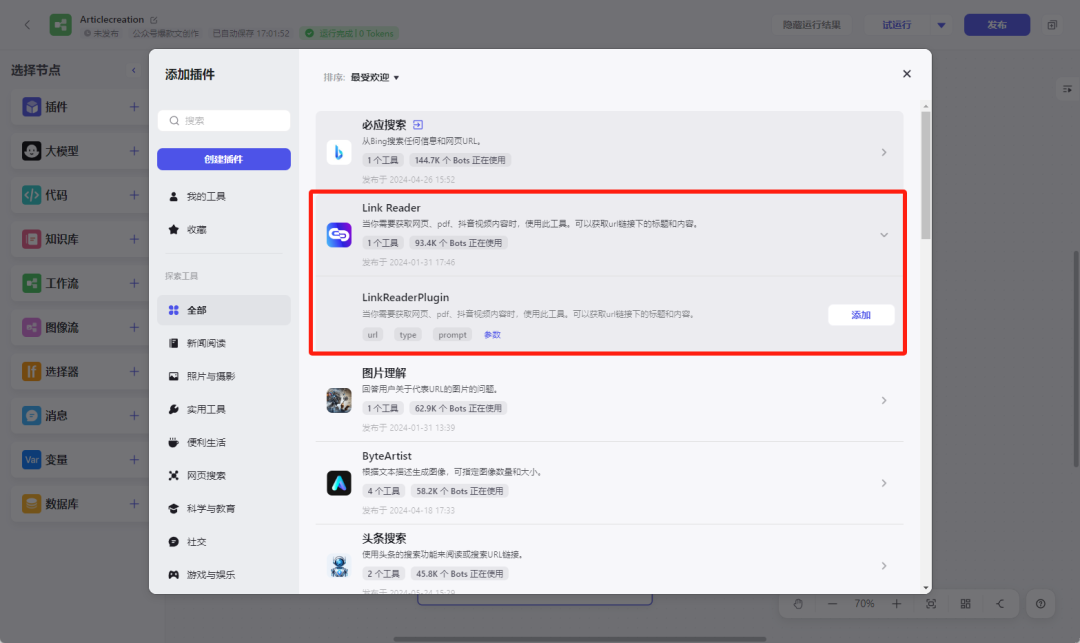The width and height of the screenshot is (1080, 643).
Task: Click the 变量 node icon
Action: [32, 459]
